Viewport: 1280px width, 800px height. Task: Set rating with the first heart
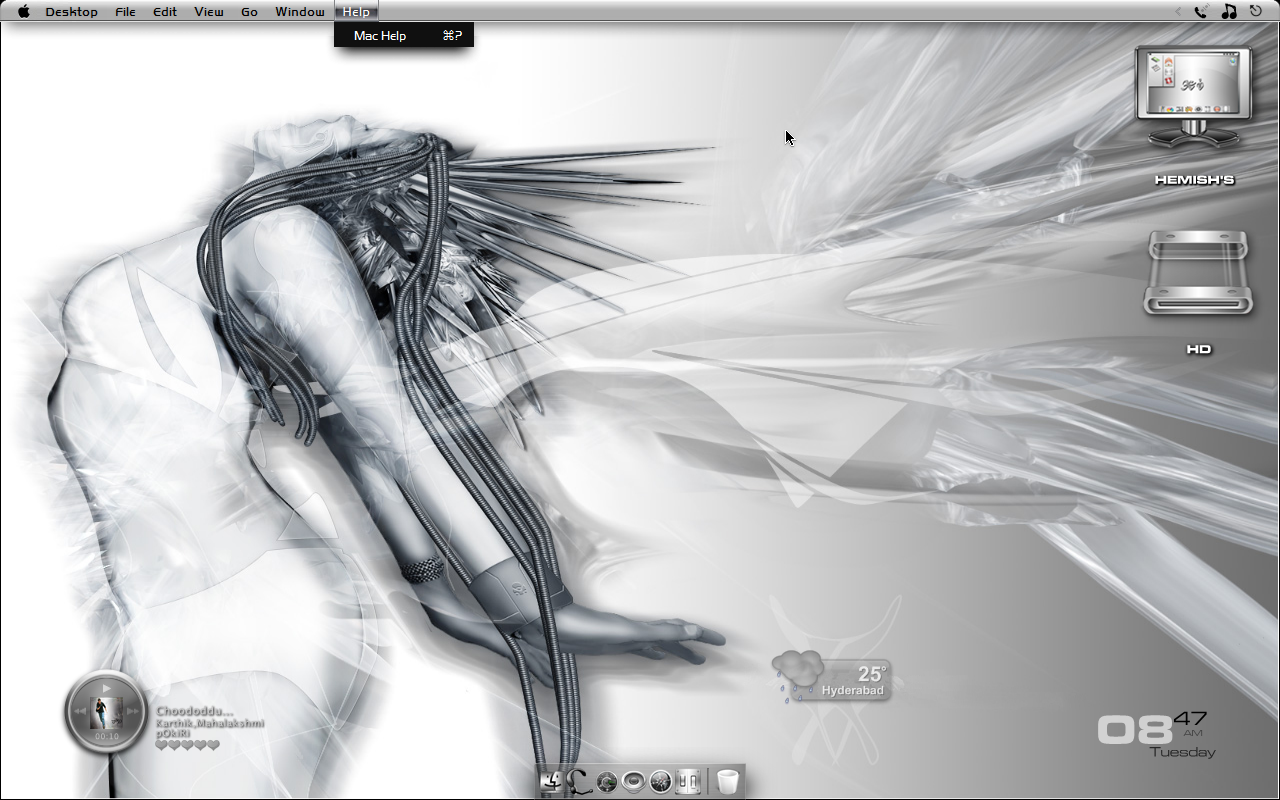pyautogui.click(x=162, y=745)
